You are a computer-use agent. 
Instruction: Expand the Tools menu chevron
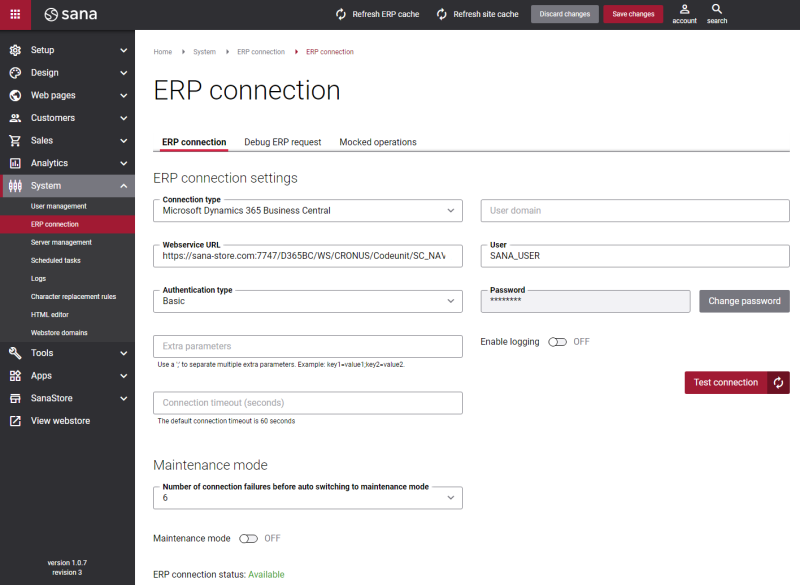(x=123, y=353)
